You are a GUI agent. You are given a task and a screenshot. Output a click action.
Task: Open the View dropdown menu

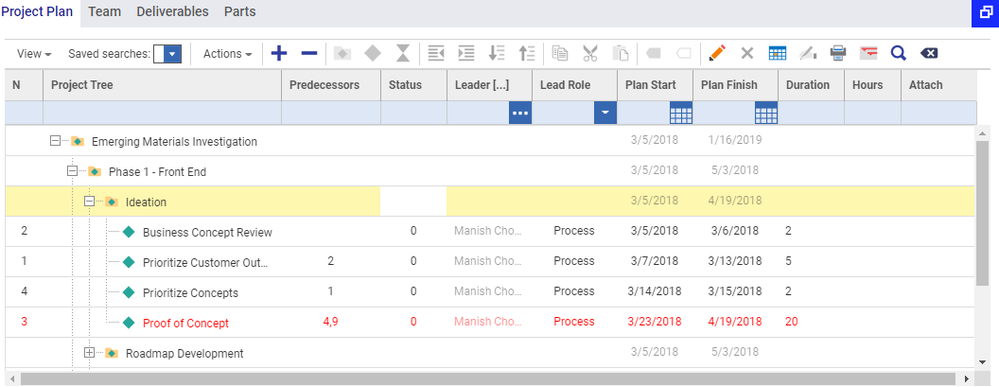click(34, 54)
